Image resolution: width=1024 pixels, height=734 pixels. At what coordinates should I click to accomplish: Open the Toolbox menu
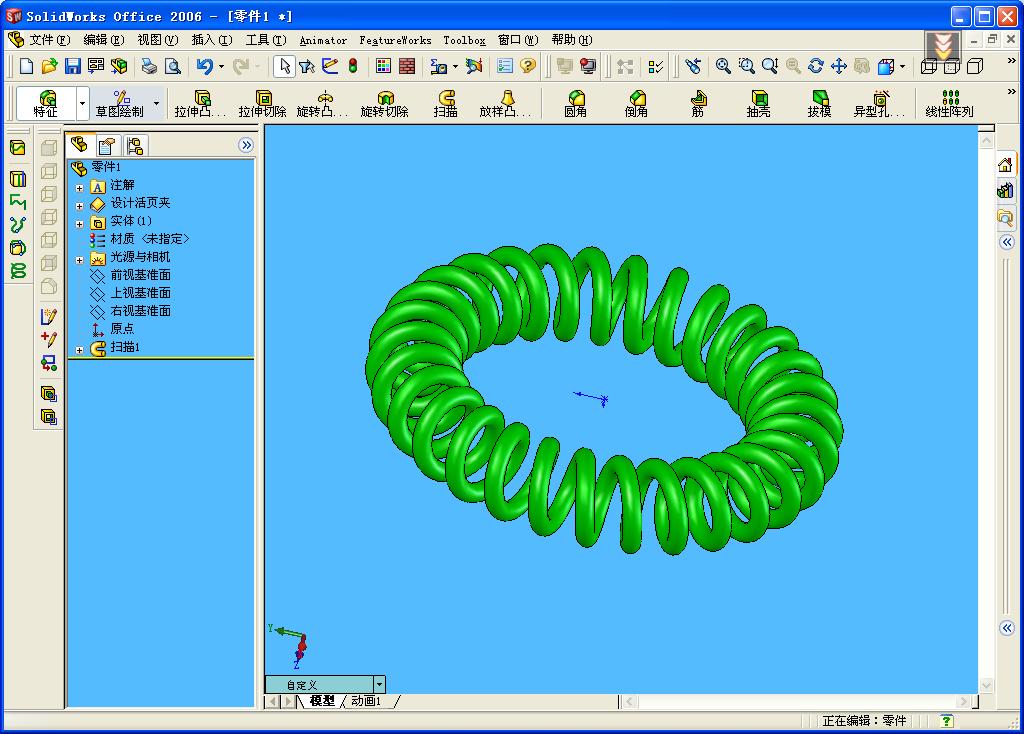point(464,40)
